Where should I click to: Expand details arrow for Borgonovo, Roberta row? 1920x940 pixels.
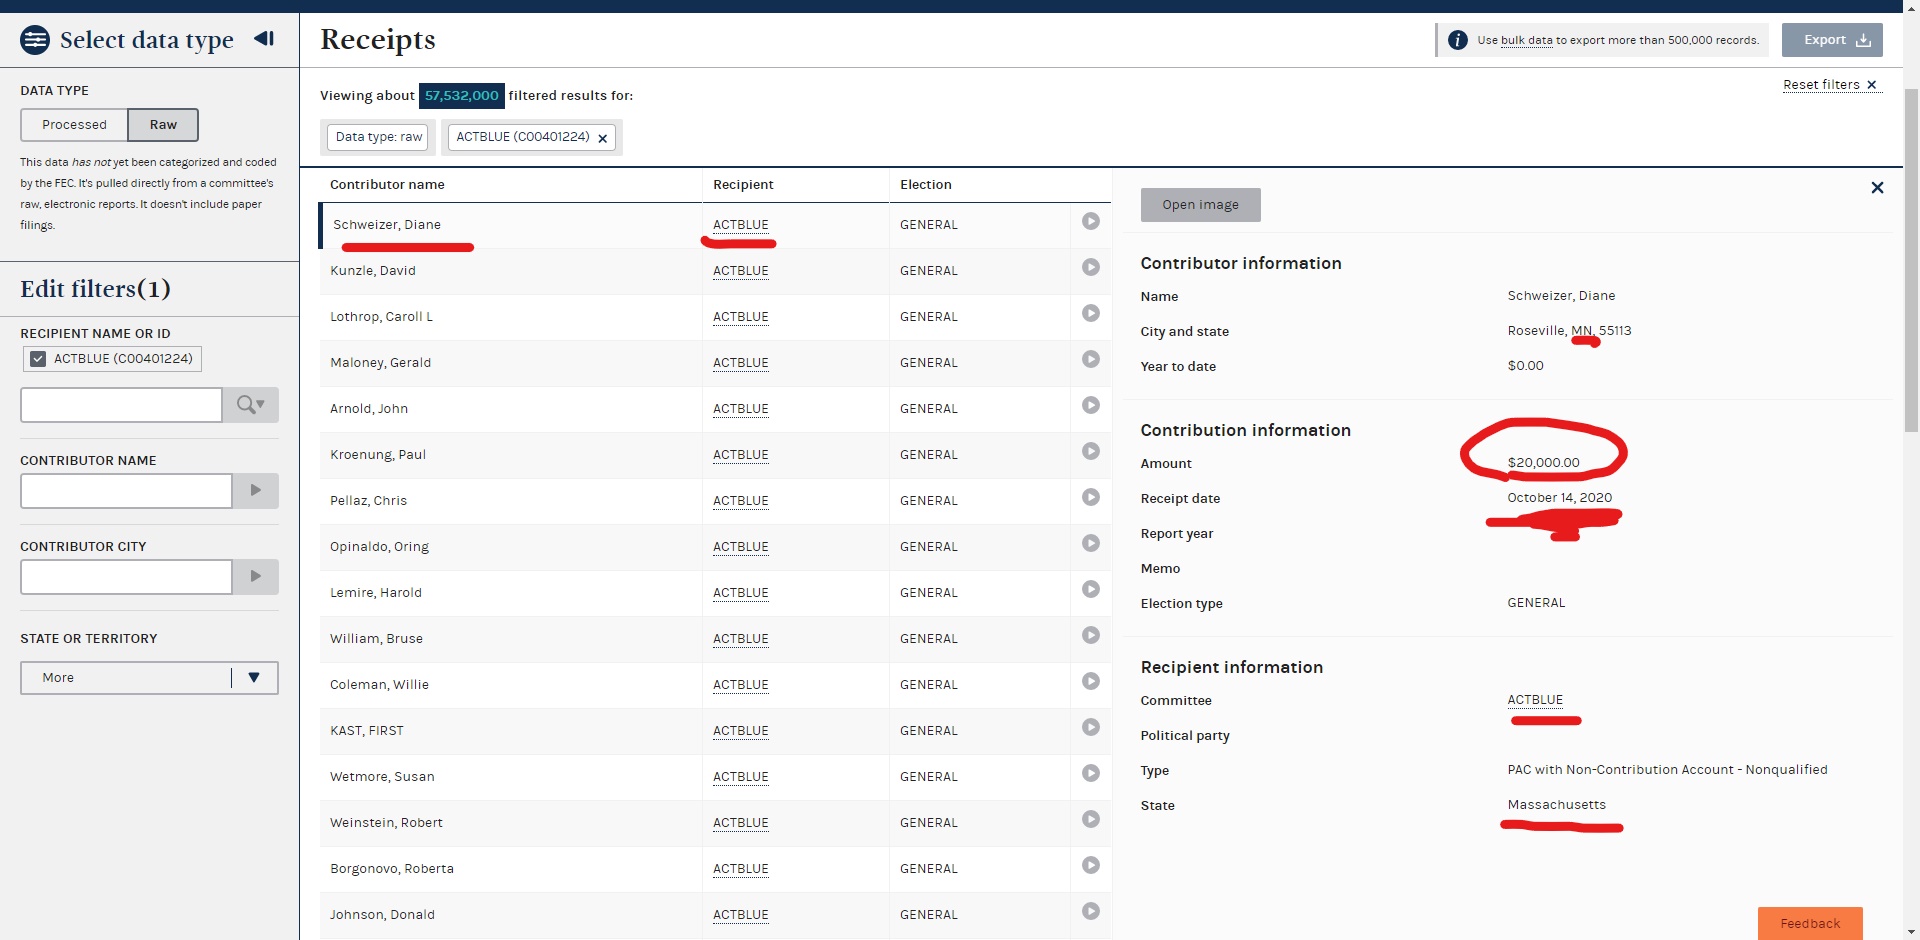(x=1091, y=865)
